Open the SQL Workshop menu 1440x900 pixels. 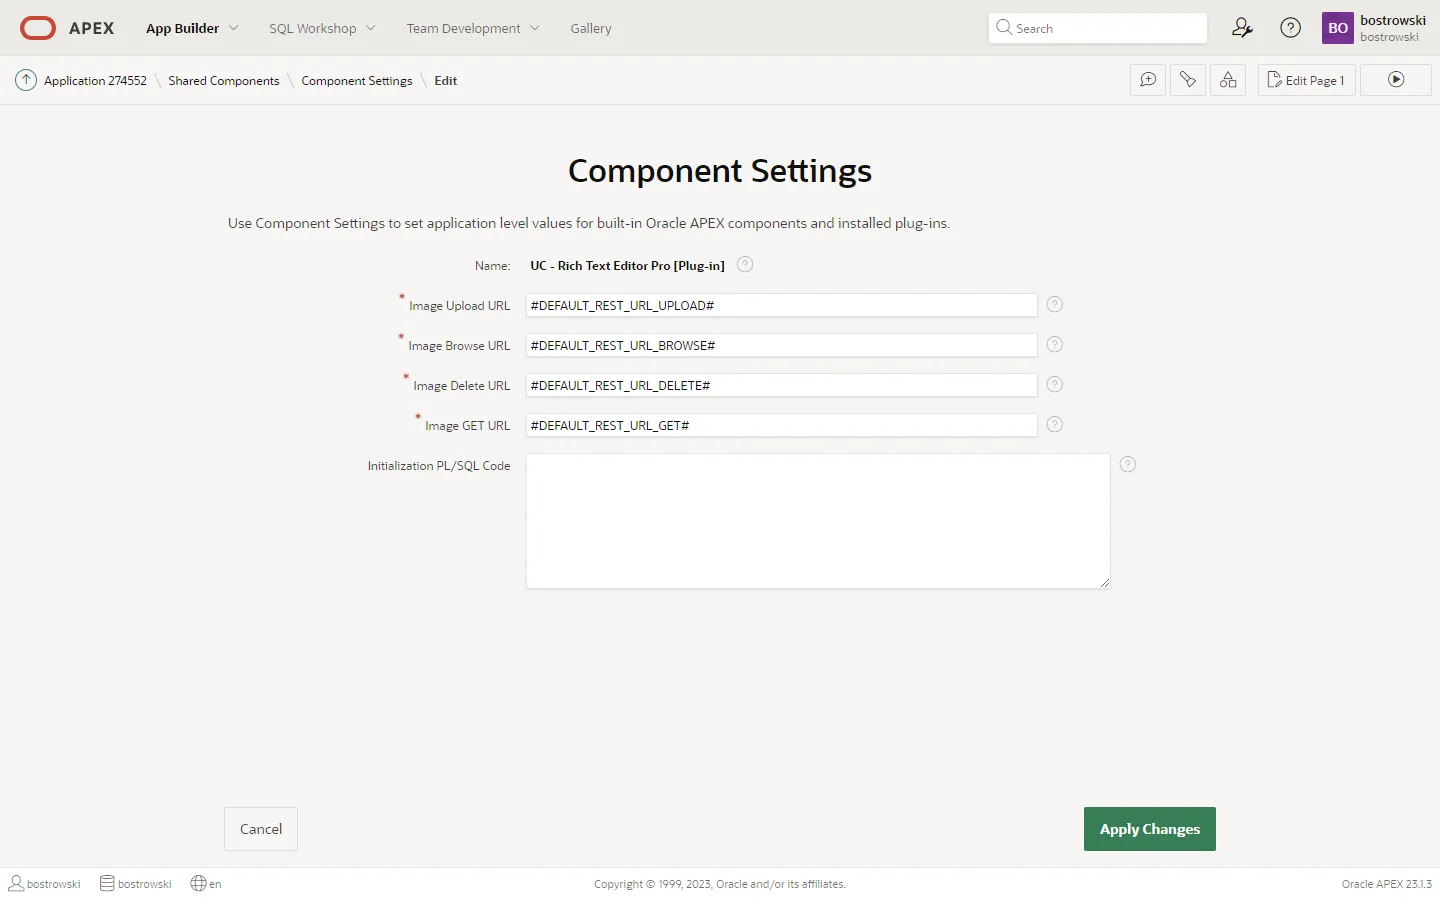312,28
